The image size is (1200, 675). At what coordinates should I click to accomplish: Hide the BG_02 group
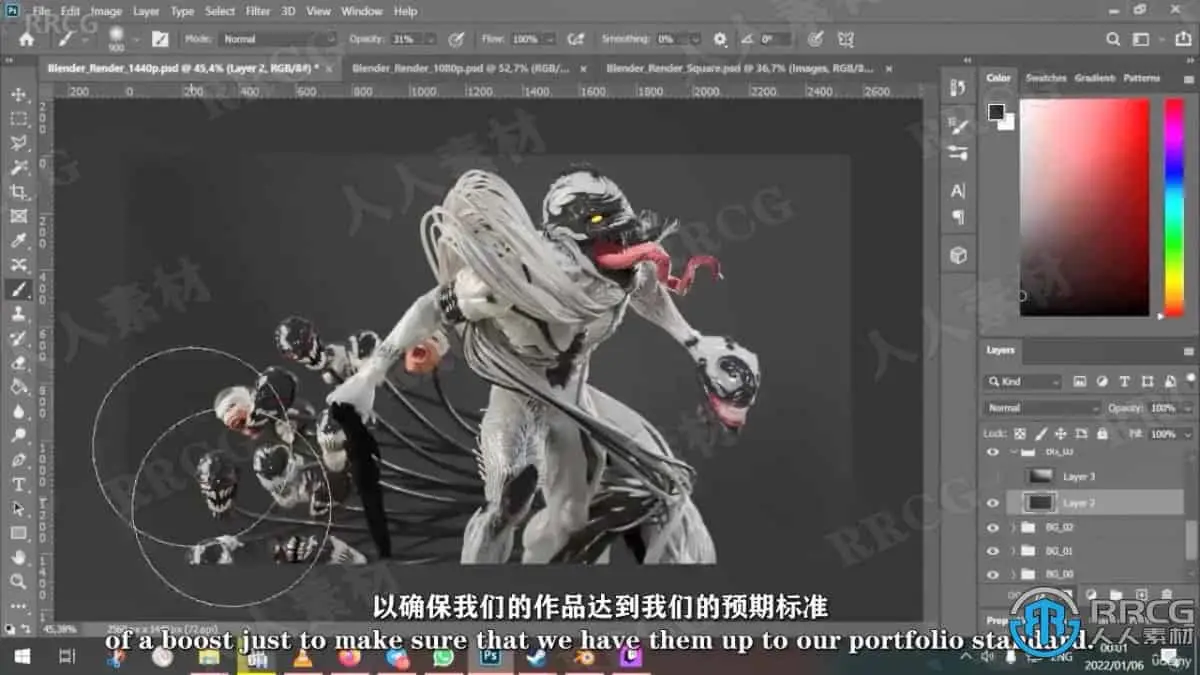[993, 527]
